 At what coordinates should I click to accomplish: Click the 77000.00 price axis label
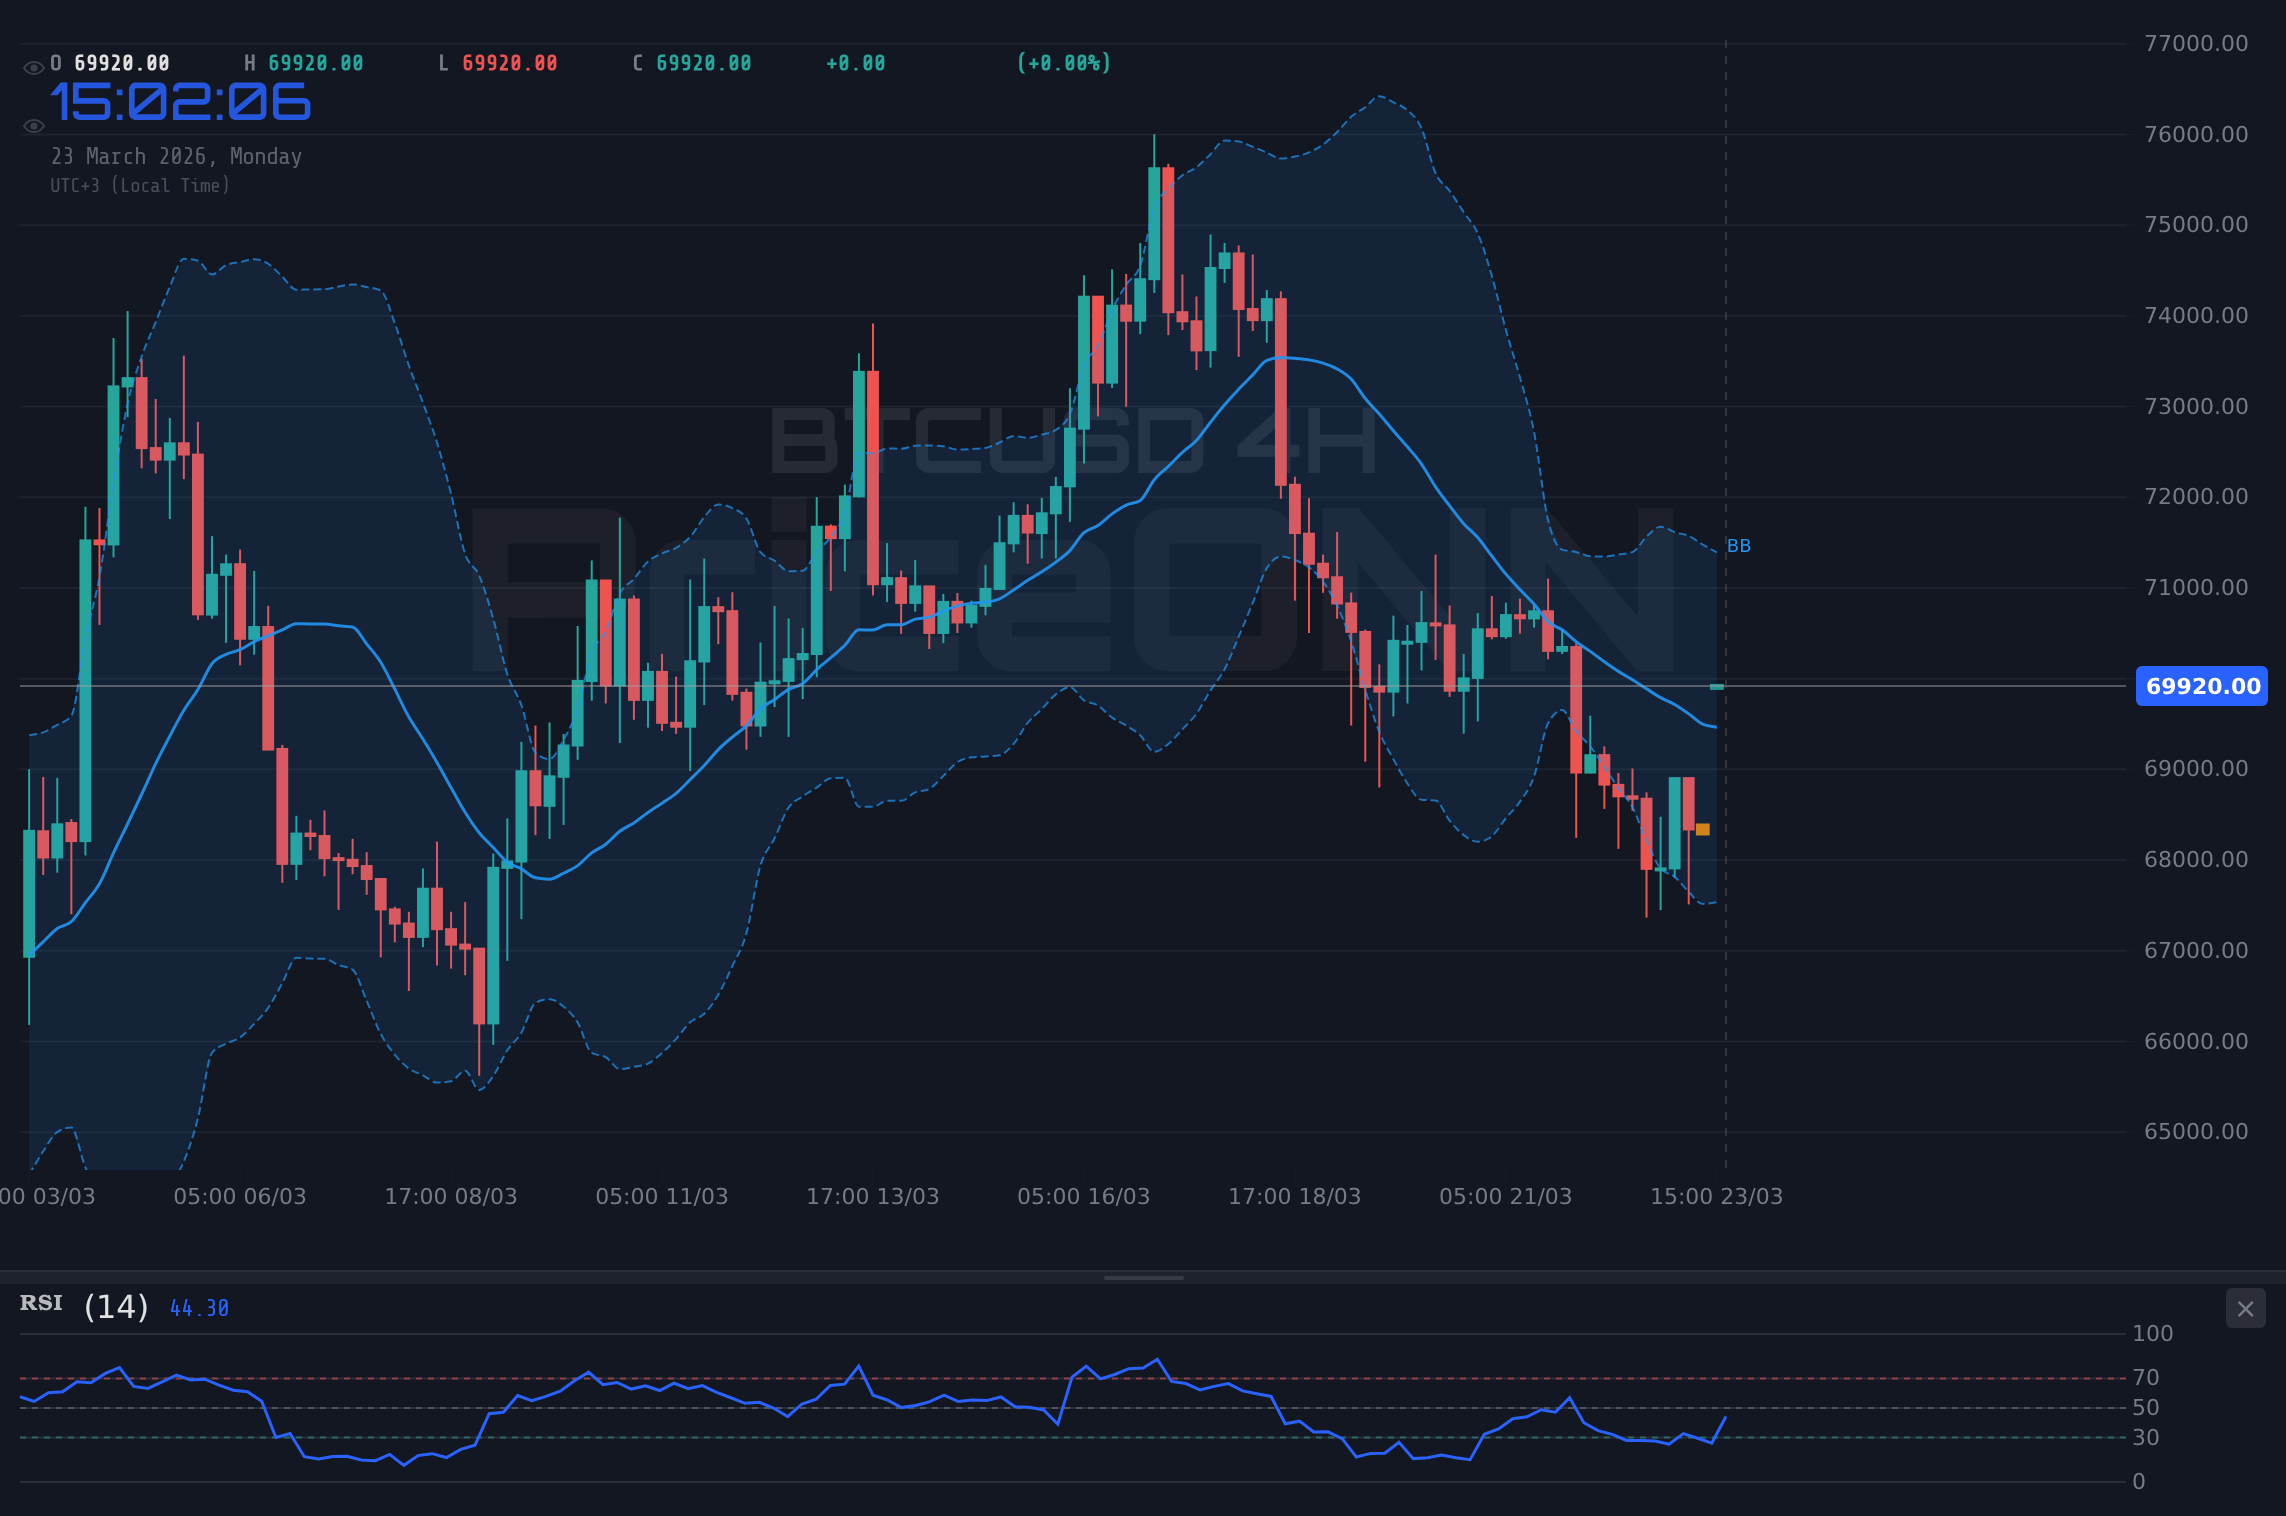2196,40
